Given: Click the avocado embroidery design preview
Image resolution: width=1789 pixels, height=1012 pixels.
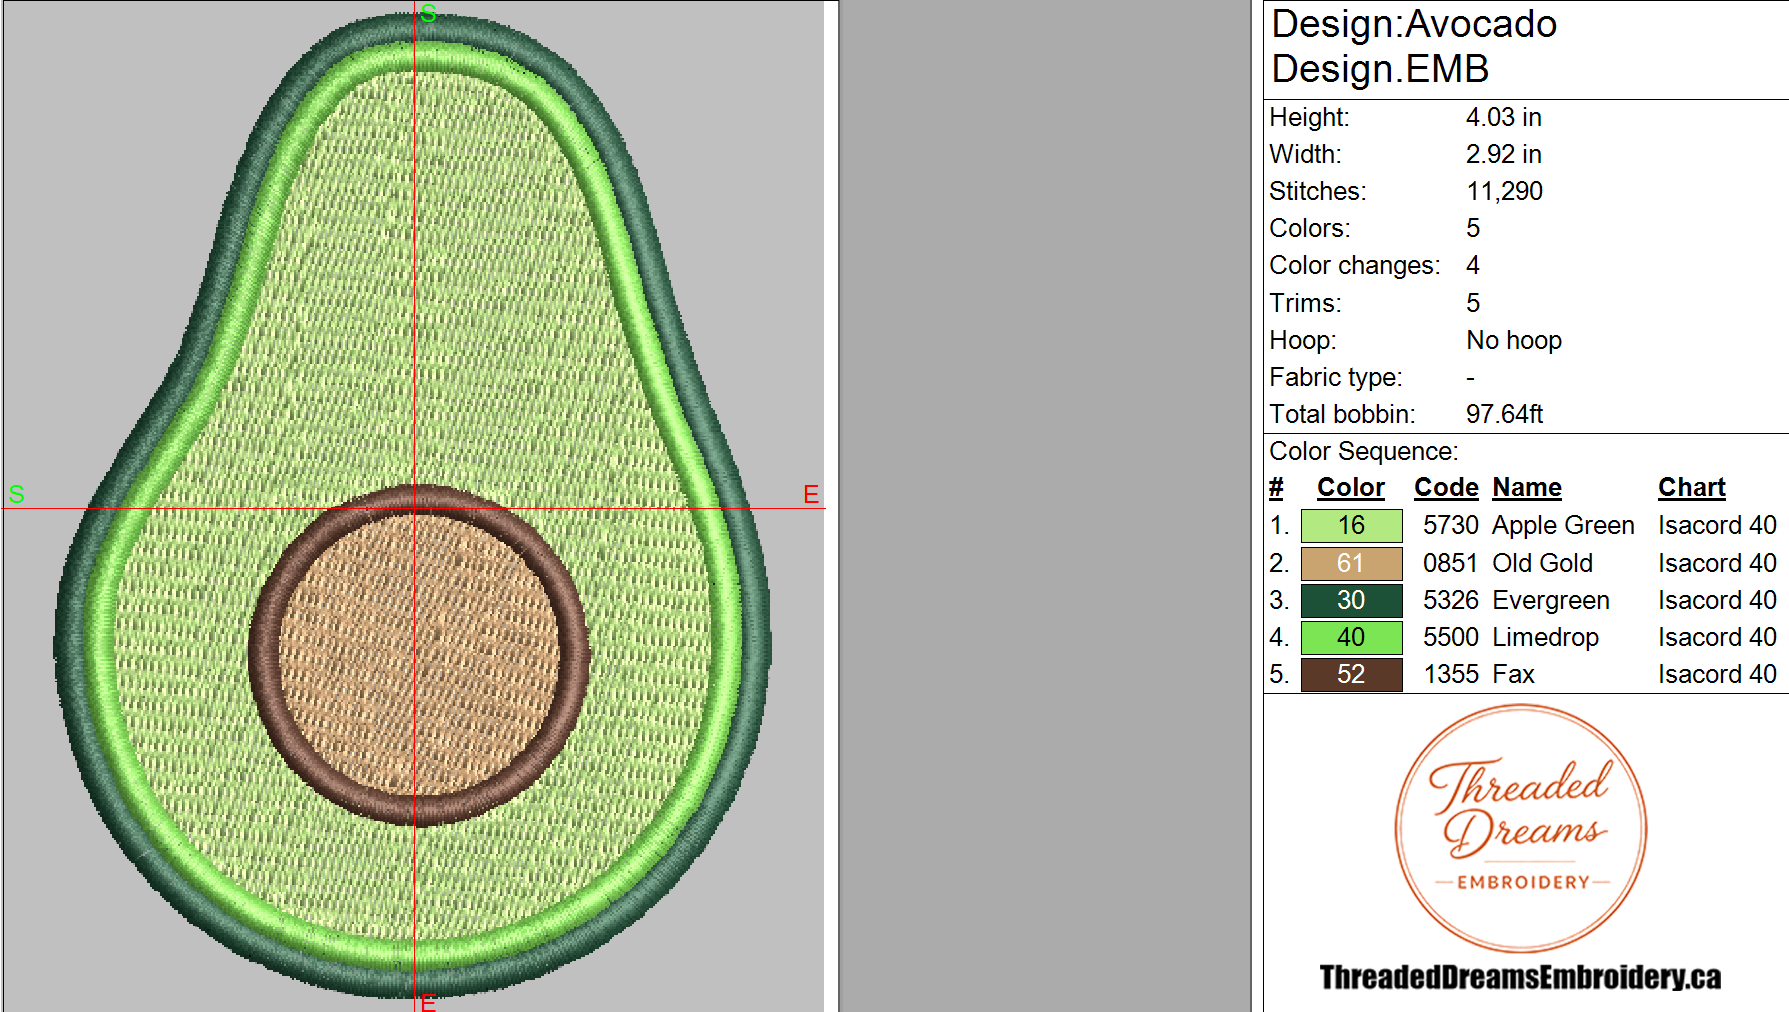Looking at the screenshot, I should [414, 506].
